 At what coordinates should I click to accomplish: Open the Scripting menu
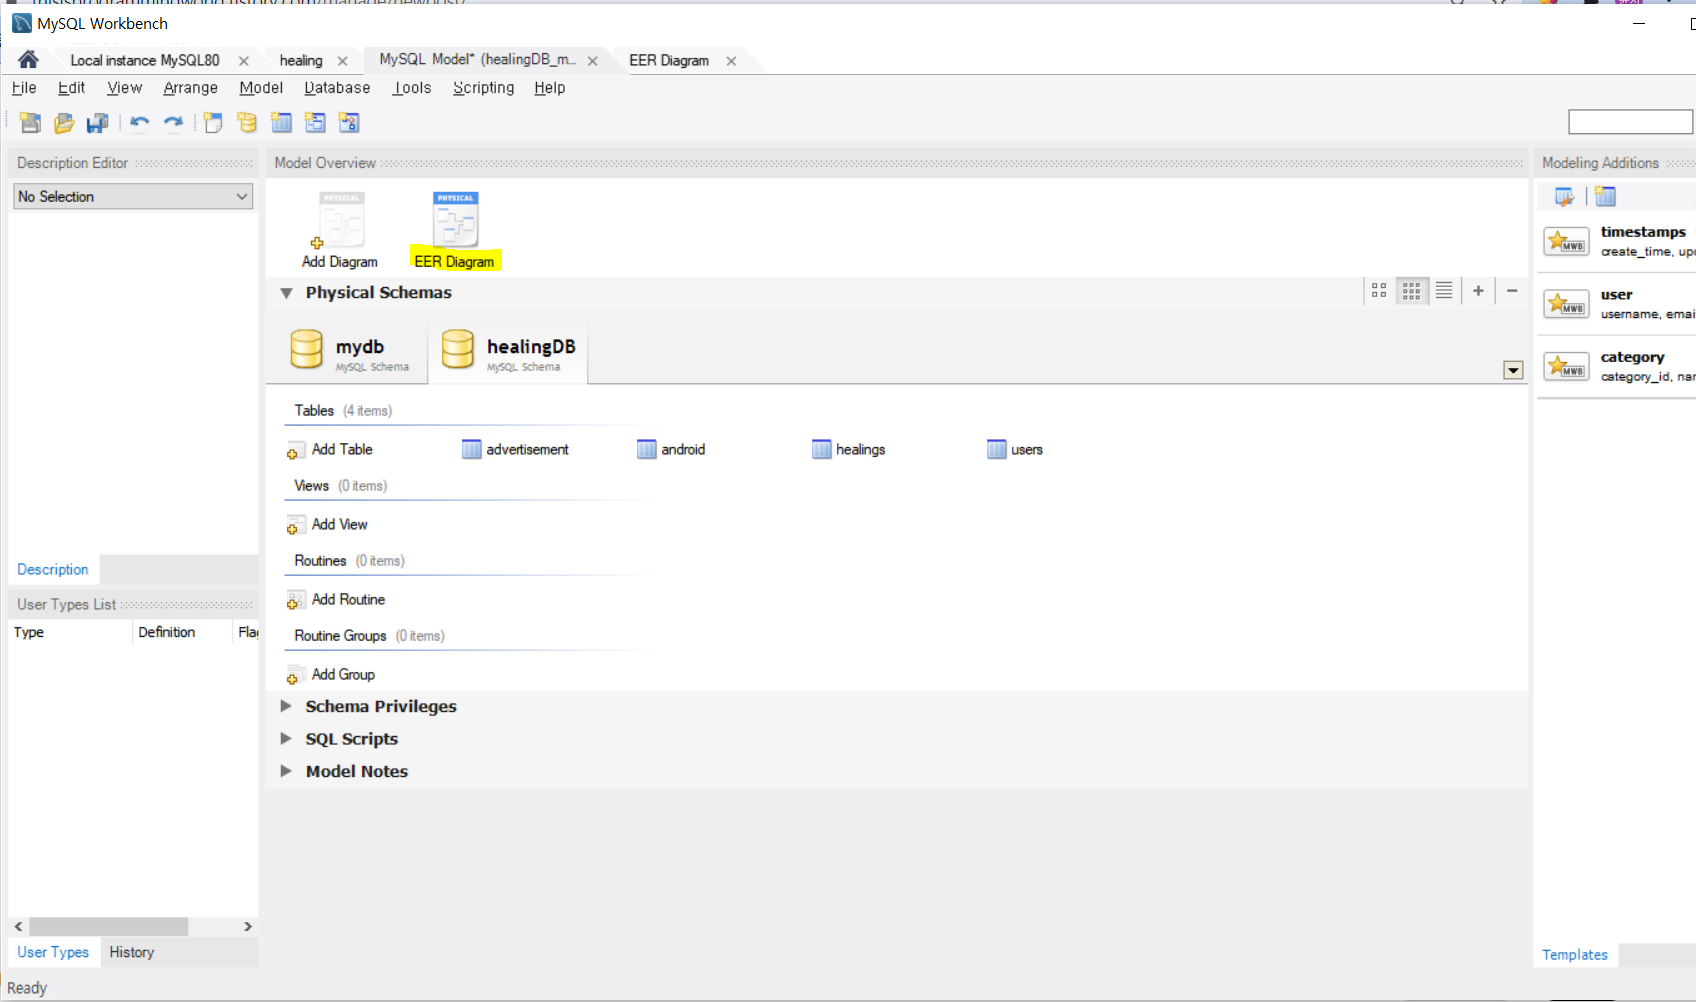(483, 88)
